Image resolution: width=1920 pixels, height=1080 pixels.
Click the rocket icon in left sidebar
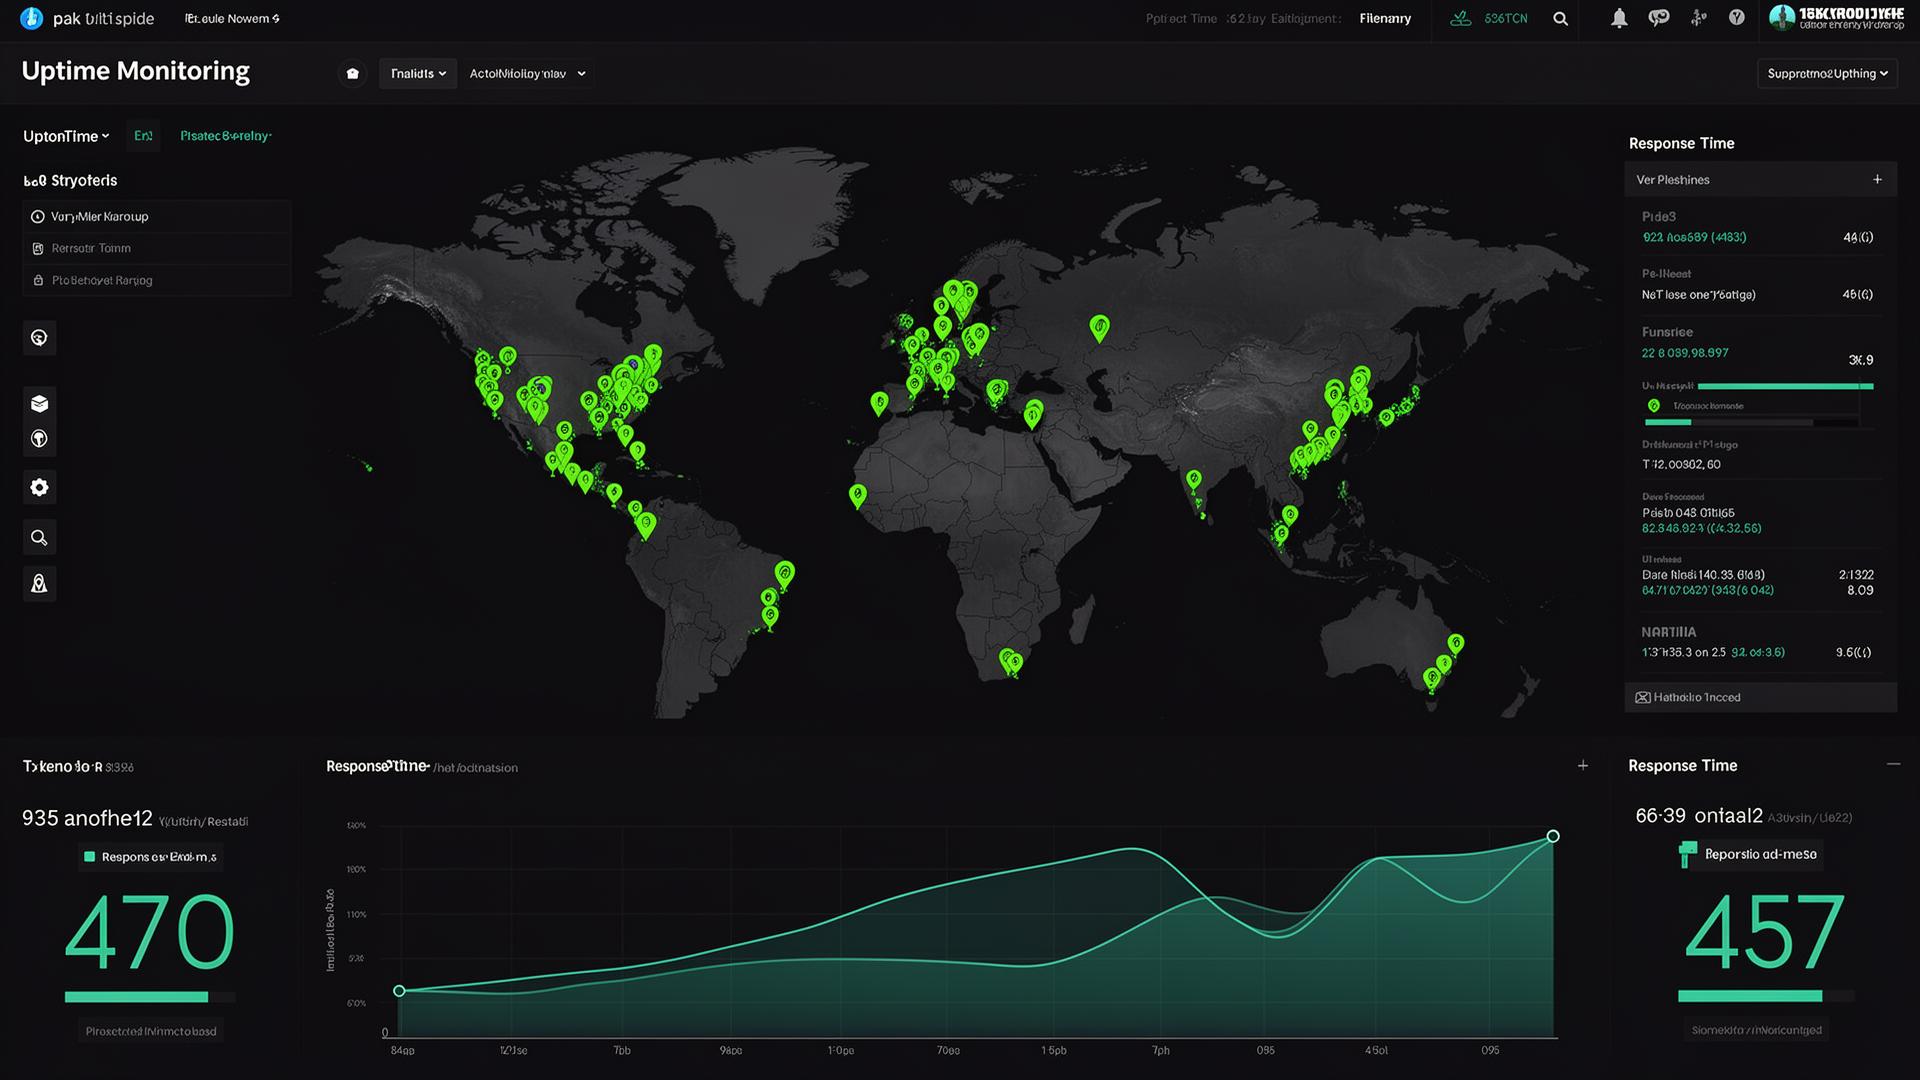pos(39,584)
